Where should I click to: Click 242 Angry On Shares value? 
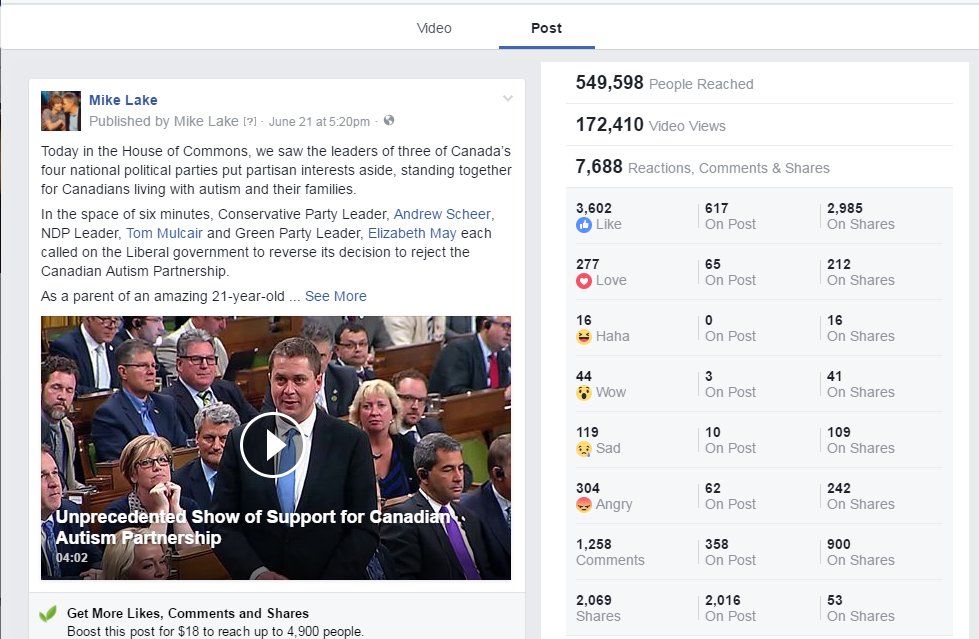coord(839,488)
